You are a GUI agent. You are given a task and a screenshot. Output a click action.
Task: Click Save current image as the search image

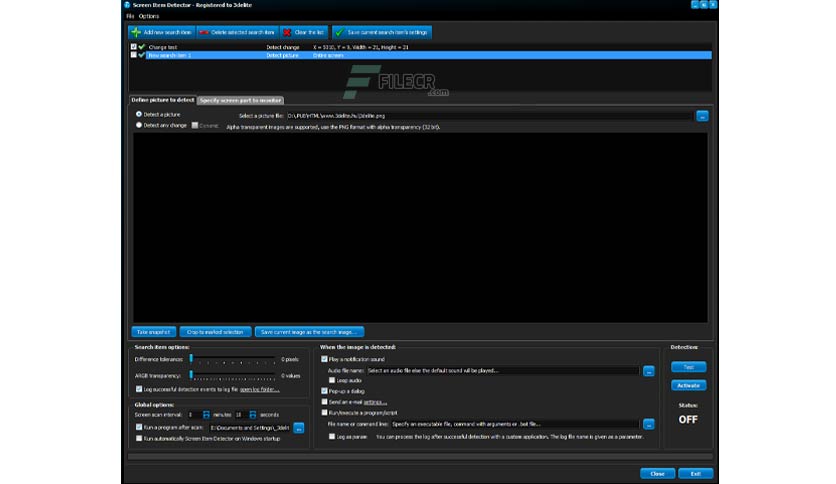point(309,332)
